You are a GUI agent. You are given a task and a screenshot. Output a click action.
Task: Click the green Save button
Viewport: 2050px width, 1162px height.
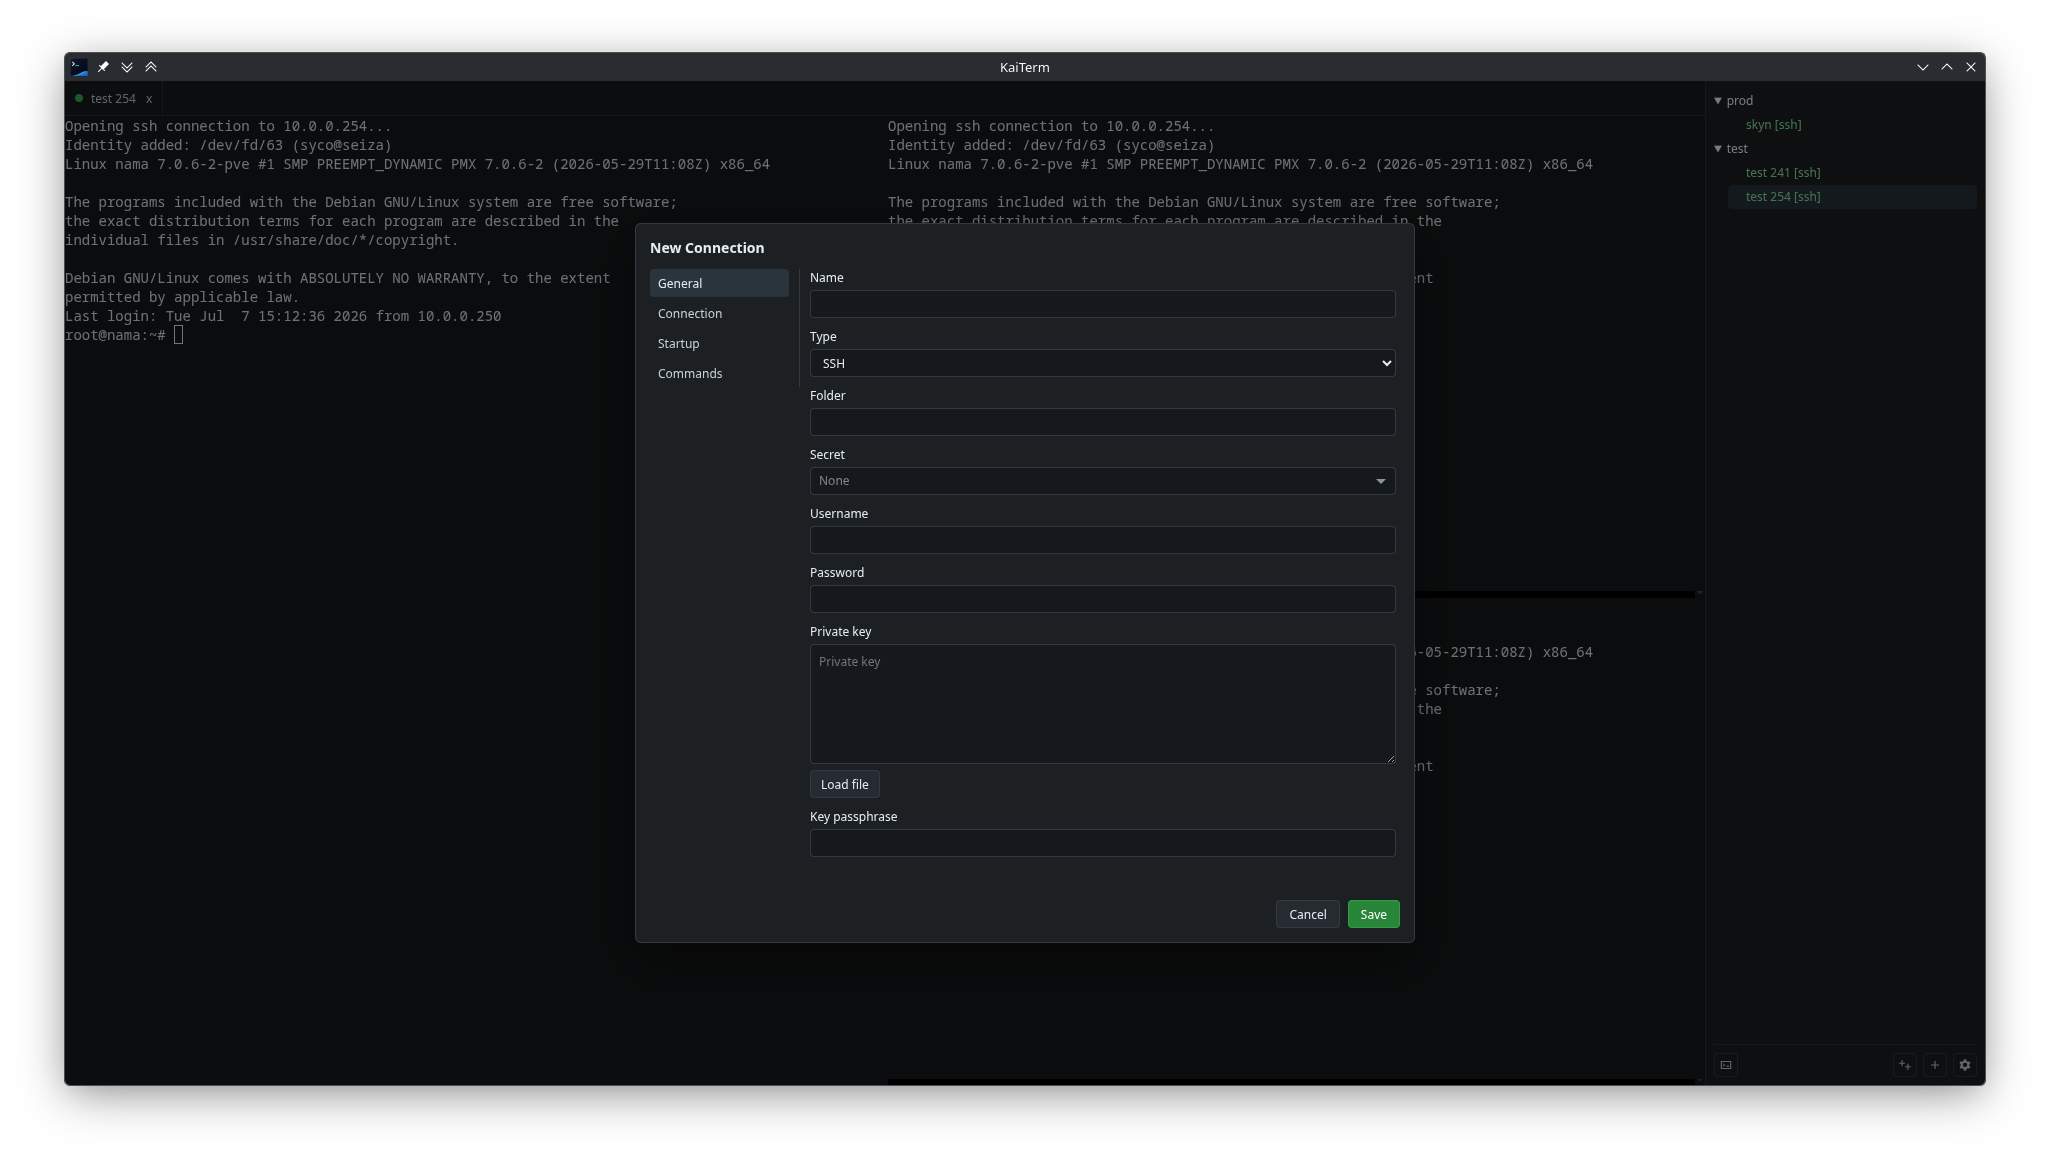pos(1373,914)
